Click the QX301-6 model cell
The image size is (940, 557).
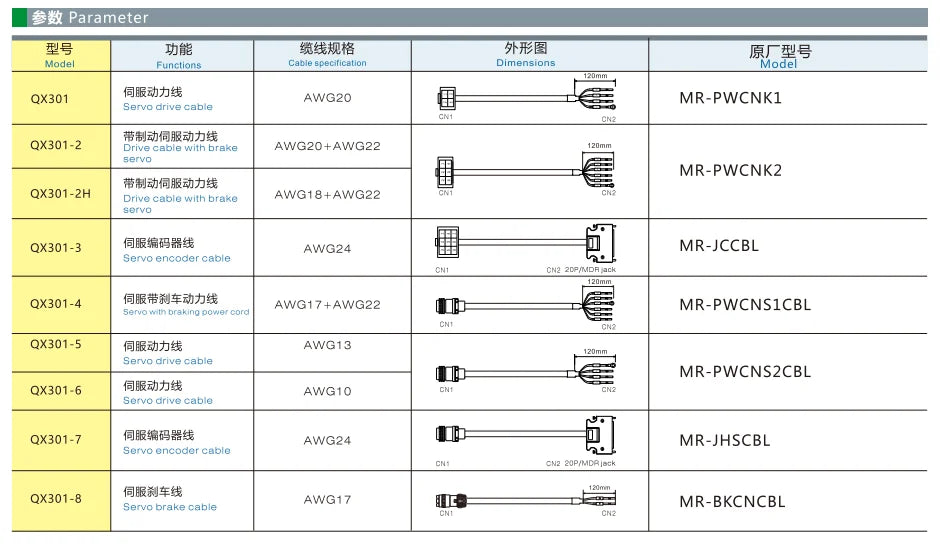tap(61, 391)
